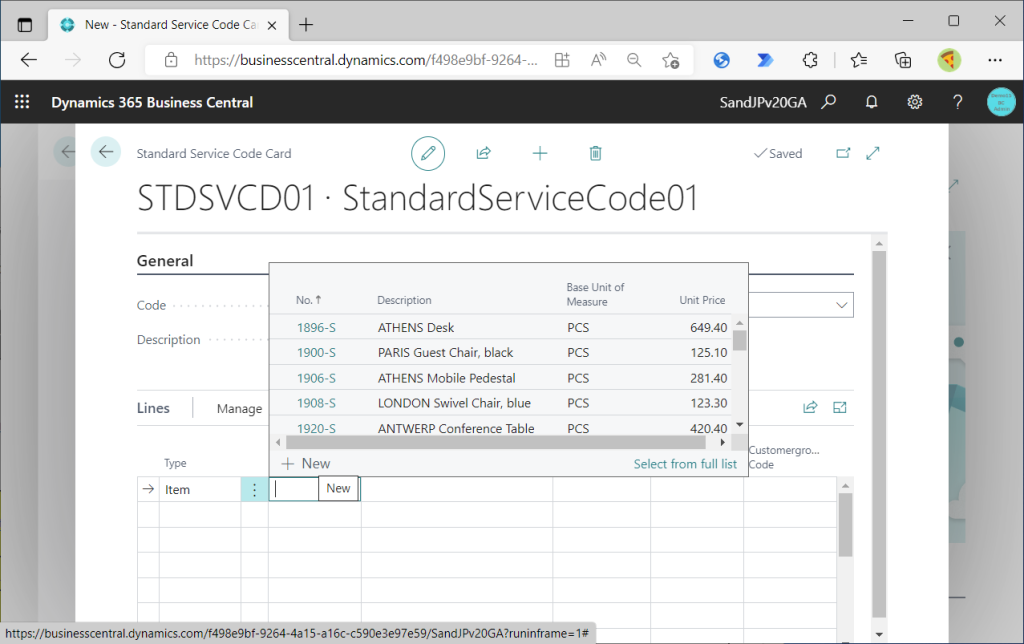Click the card's vertical scrollbar

click(879, 434)
